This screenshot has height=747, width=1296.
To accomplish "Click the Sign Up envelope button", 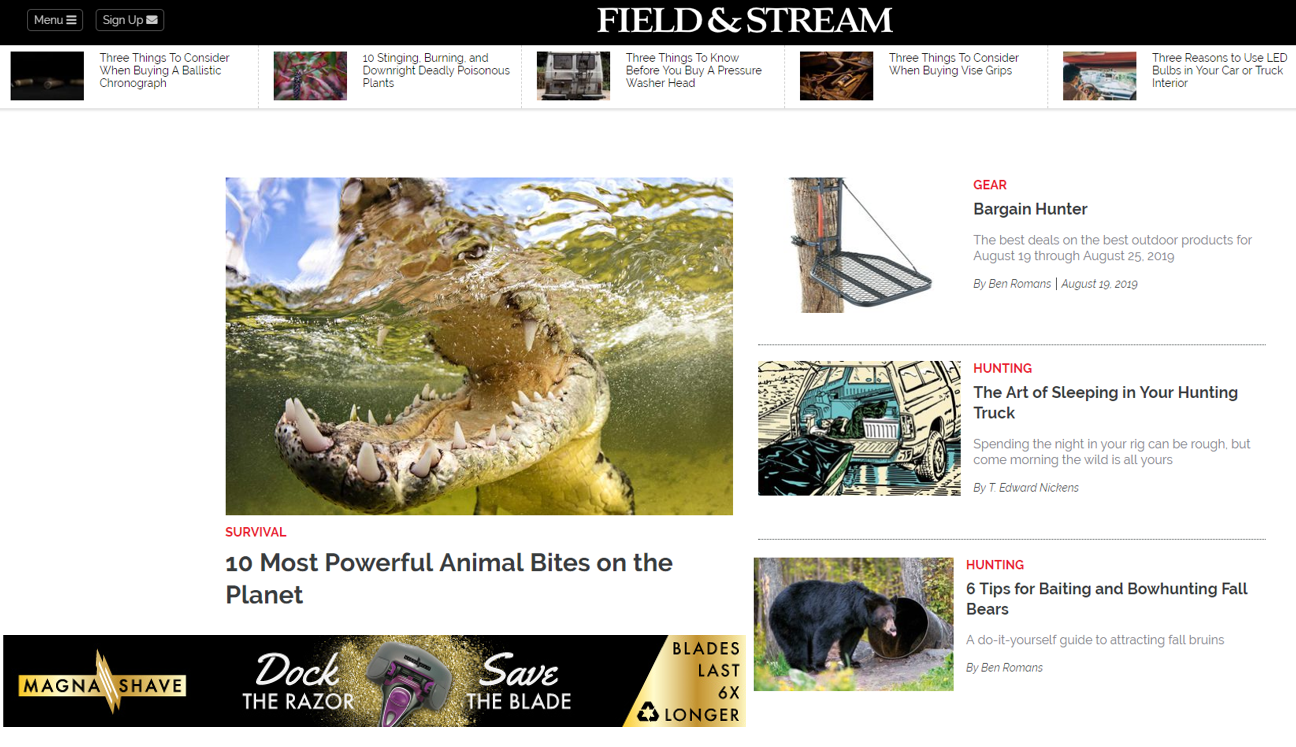I will 129,20.
